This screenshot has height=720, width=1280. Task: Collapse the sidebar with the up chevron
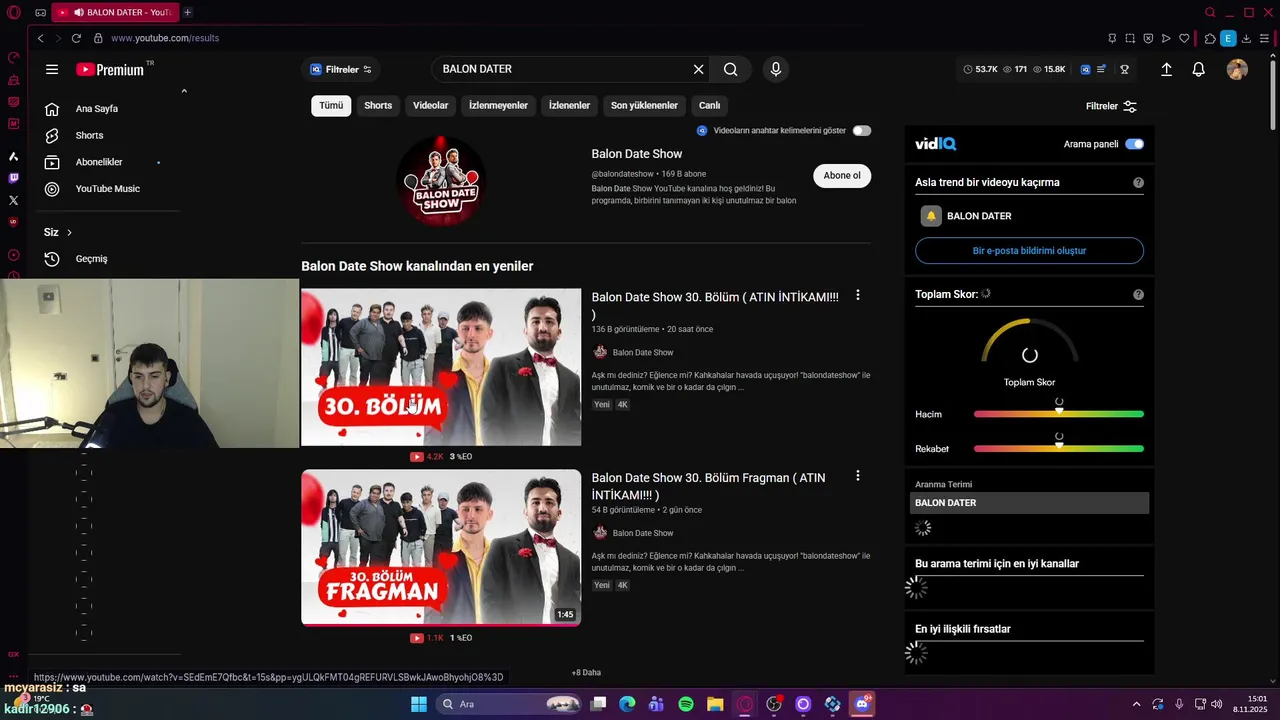pos(184,91)
